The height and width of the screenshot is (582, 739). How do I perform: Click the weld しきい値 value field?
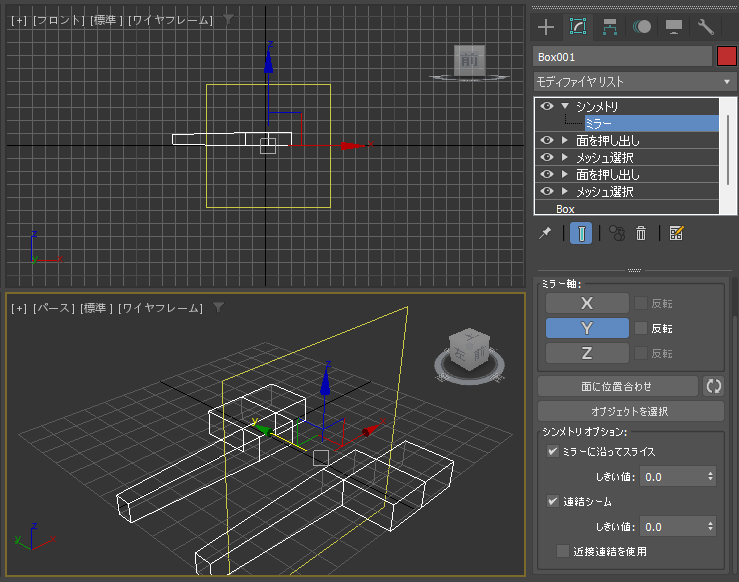point(672,527)
